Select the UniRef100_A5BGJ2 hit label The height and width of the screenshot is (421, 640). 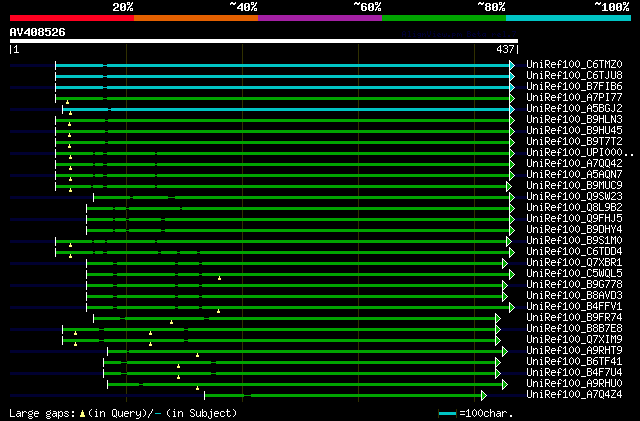(x=574, y=109)
